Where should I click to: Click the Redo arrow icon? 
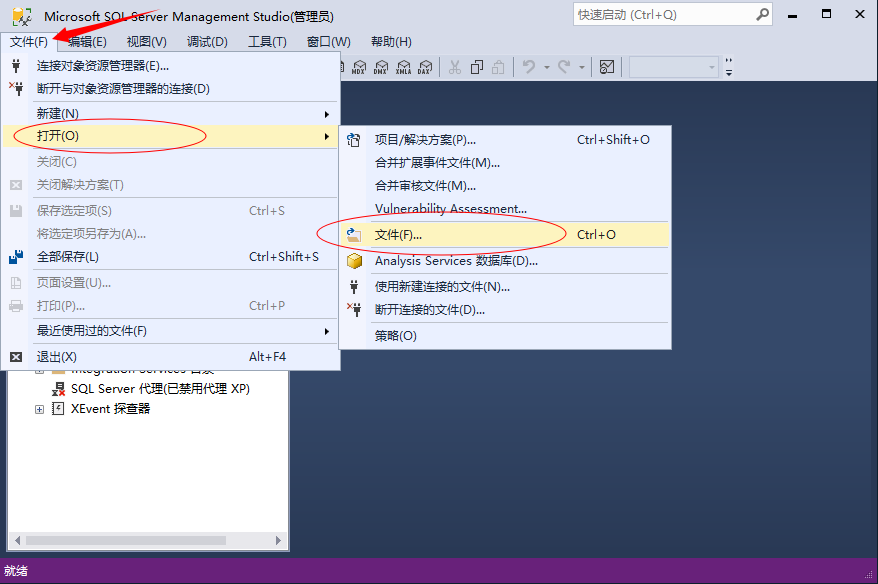click(x=564, y=67)
